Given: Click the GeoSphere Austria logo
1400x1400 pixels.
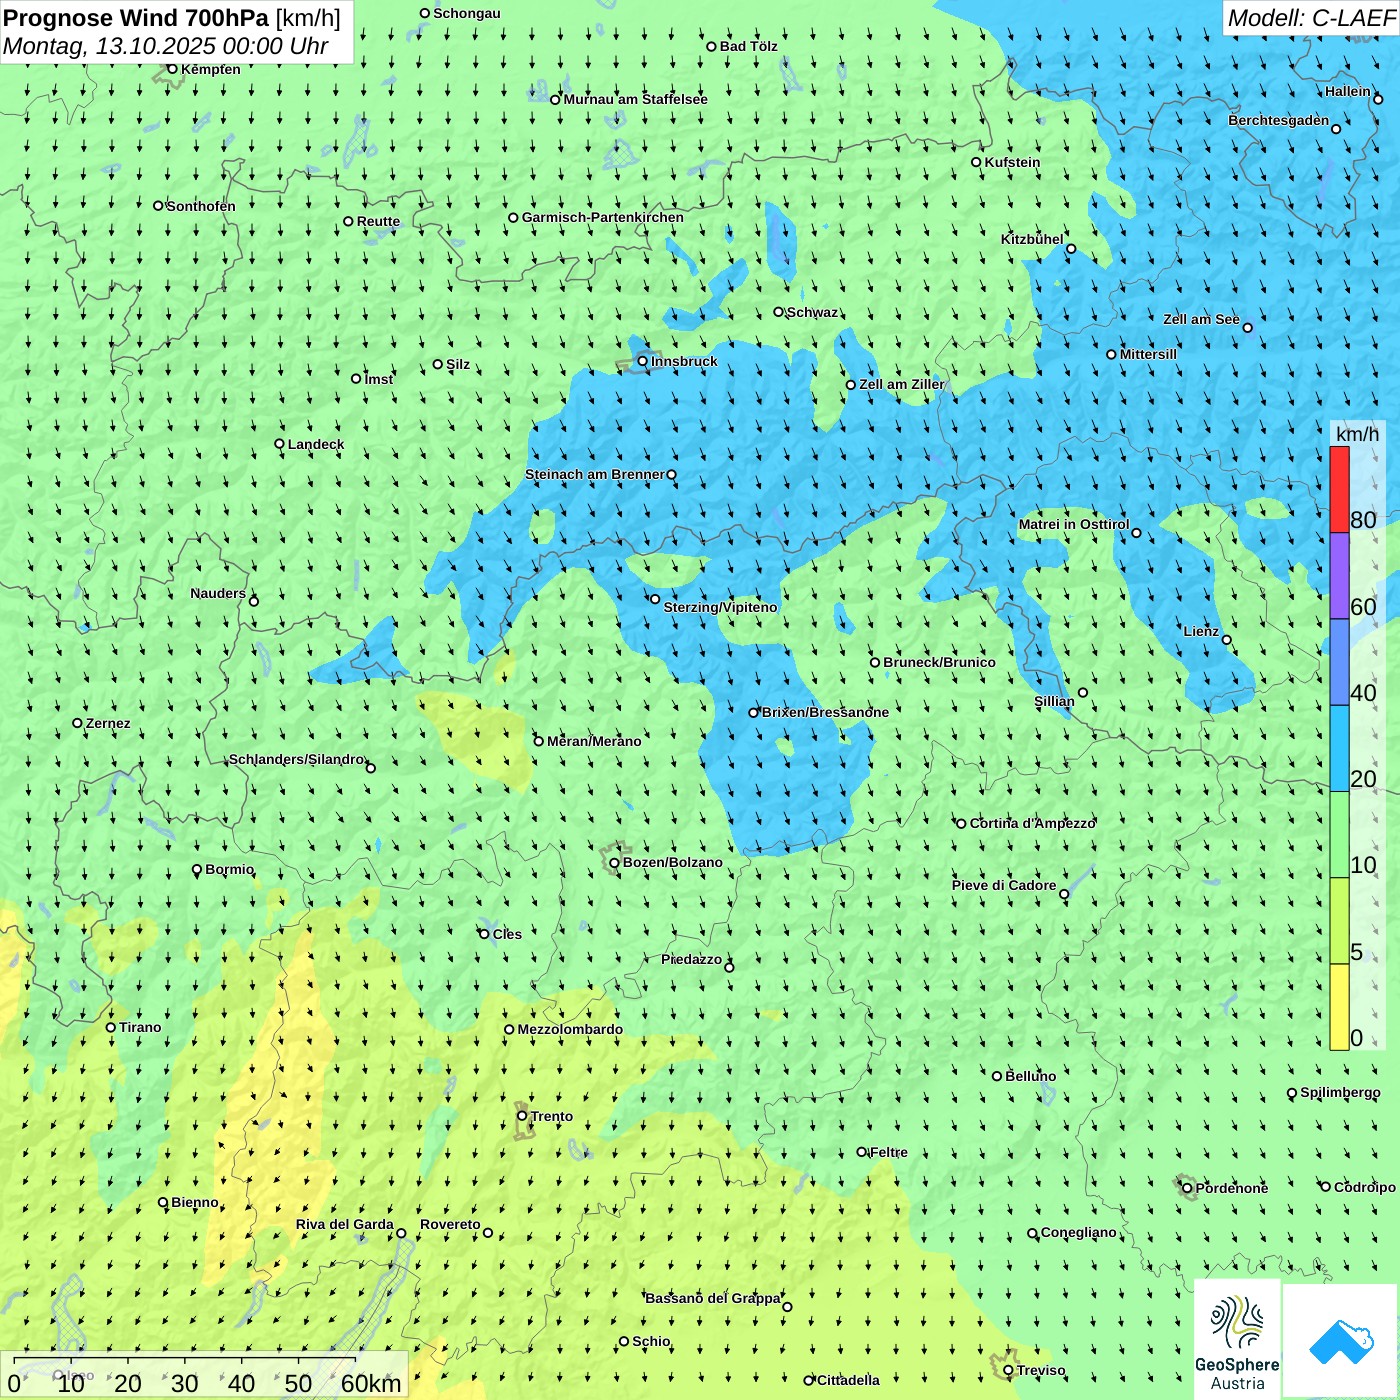Looking at the screenshot, I should [1237, 1339].
